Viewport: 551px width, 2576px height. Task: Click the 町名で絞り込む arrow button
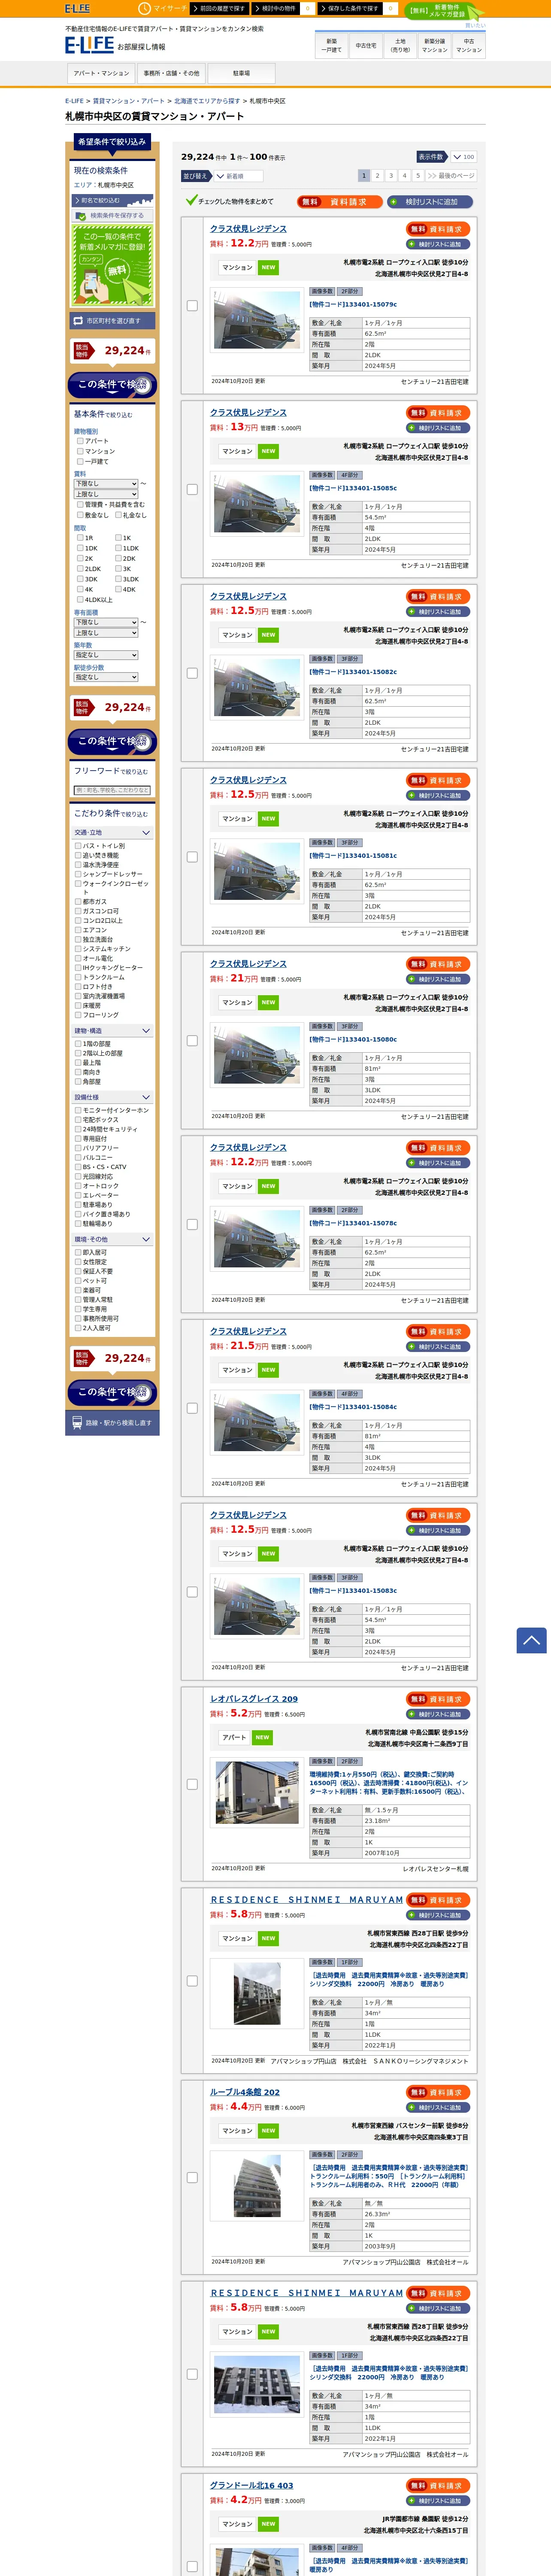pyautogui.click(x=112, y=200)
